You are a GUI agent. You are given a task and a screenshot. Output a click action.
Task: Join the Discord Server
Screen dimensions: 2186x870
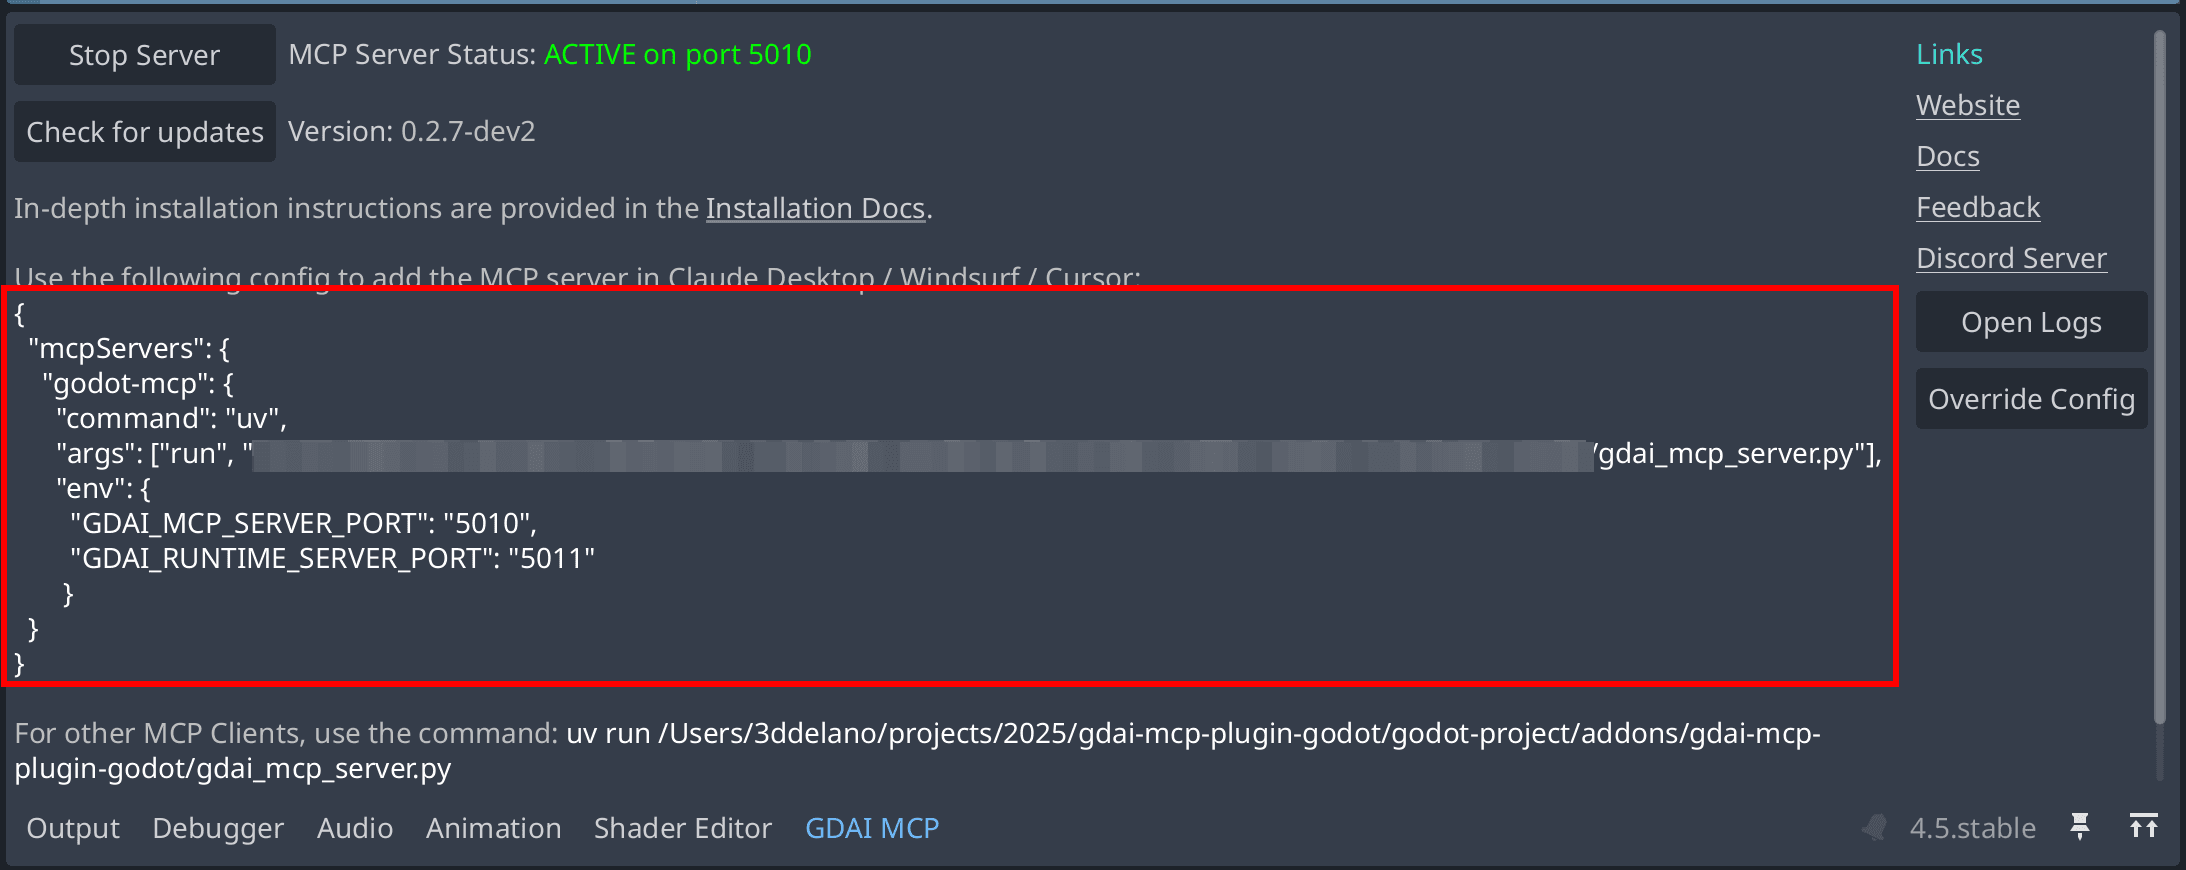2011,257
